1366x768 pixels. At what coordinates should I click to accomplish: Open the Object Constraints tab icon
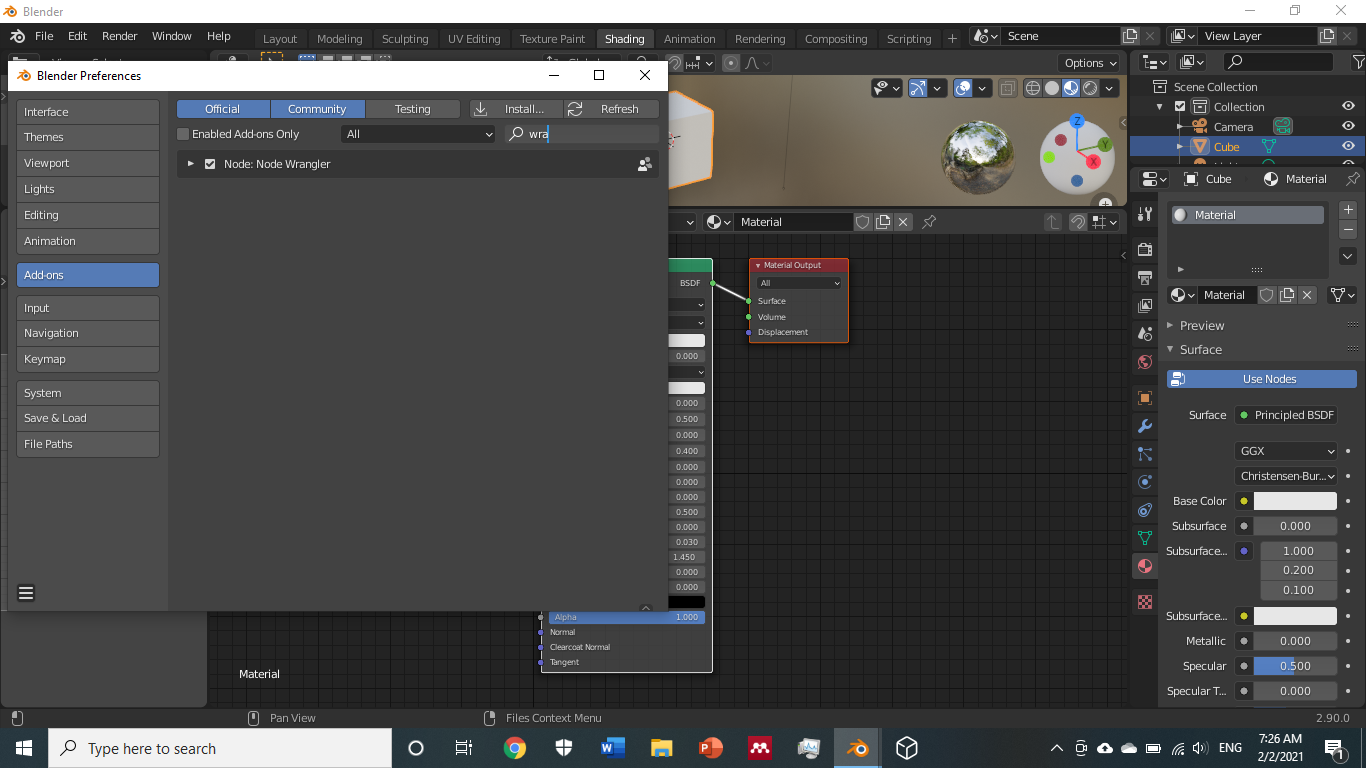(1145, 510)
